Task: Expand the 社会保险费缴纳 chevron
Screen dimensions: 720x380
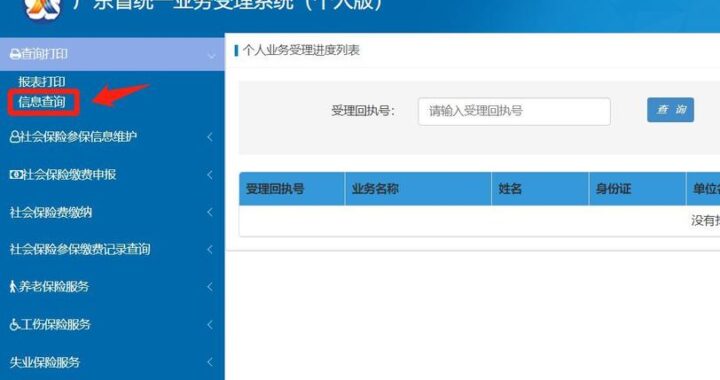Action: pyautogui.click(x=210, y=212)
